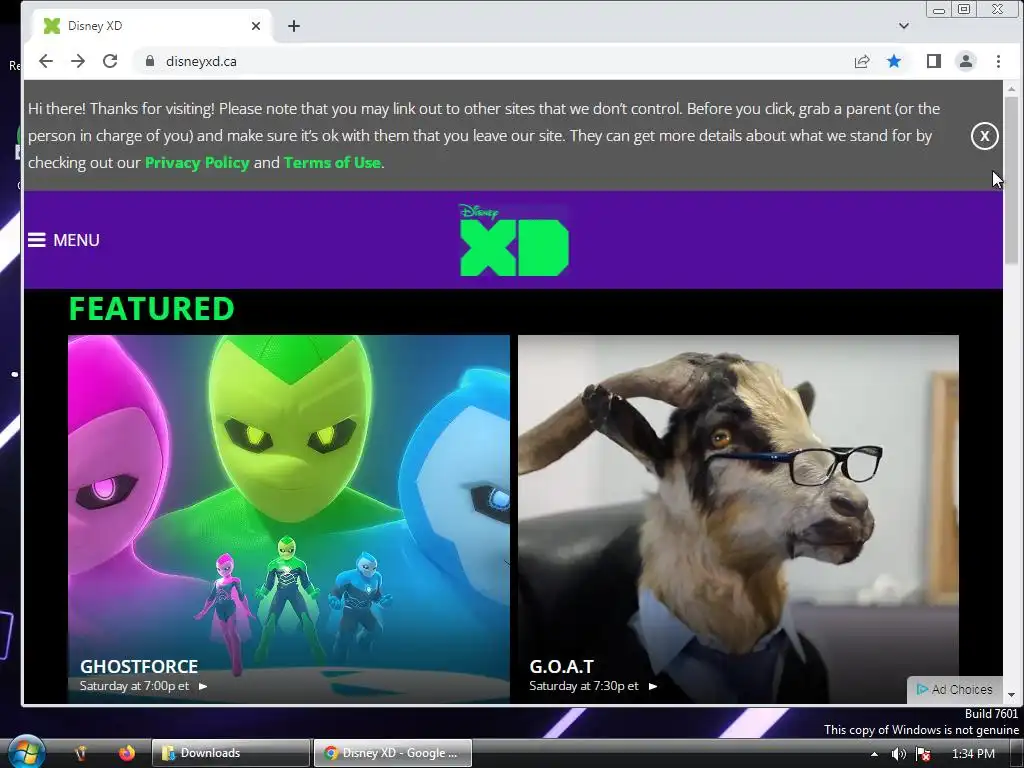Screen dimensions: 1024x768
Task: Click the page scrollbar thumb
Action: 1012,180
